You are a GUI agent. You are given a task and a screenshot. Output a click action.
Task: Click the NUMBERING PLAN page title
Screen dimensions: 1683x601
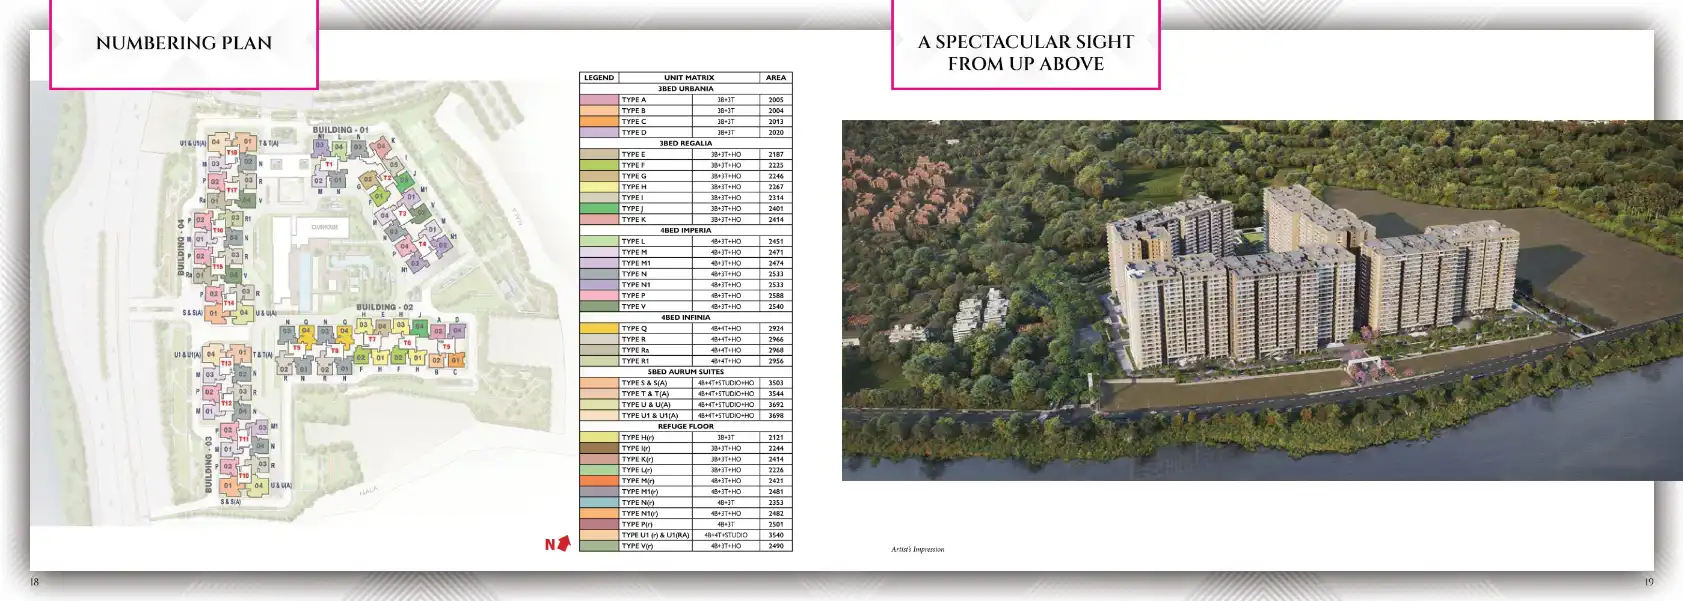click(184, 43)
